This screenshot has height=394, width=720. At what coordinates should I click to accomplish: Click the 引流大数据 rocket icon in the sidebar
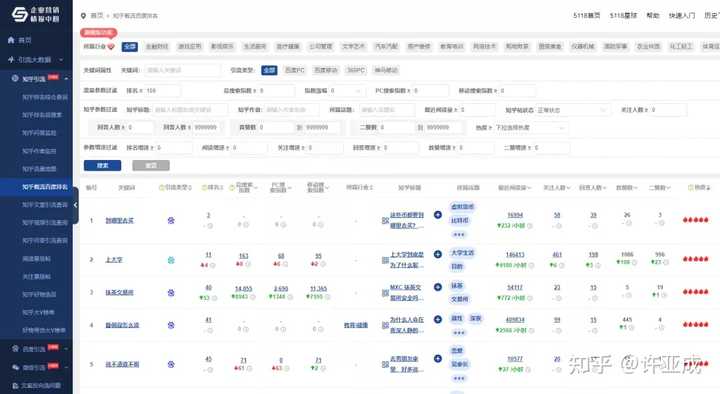[x=11, y=60]
